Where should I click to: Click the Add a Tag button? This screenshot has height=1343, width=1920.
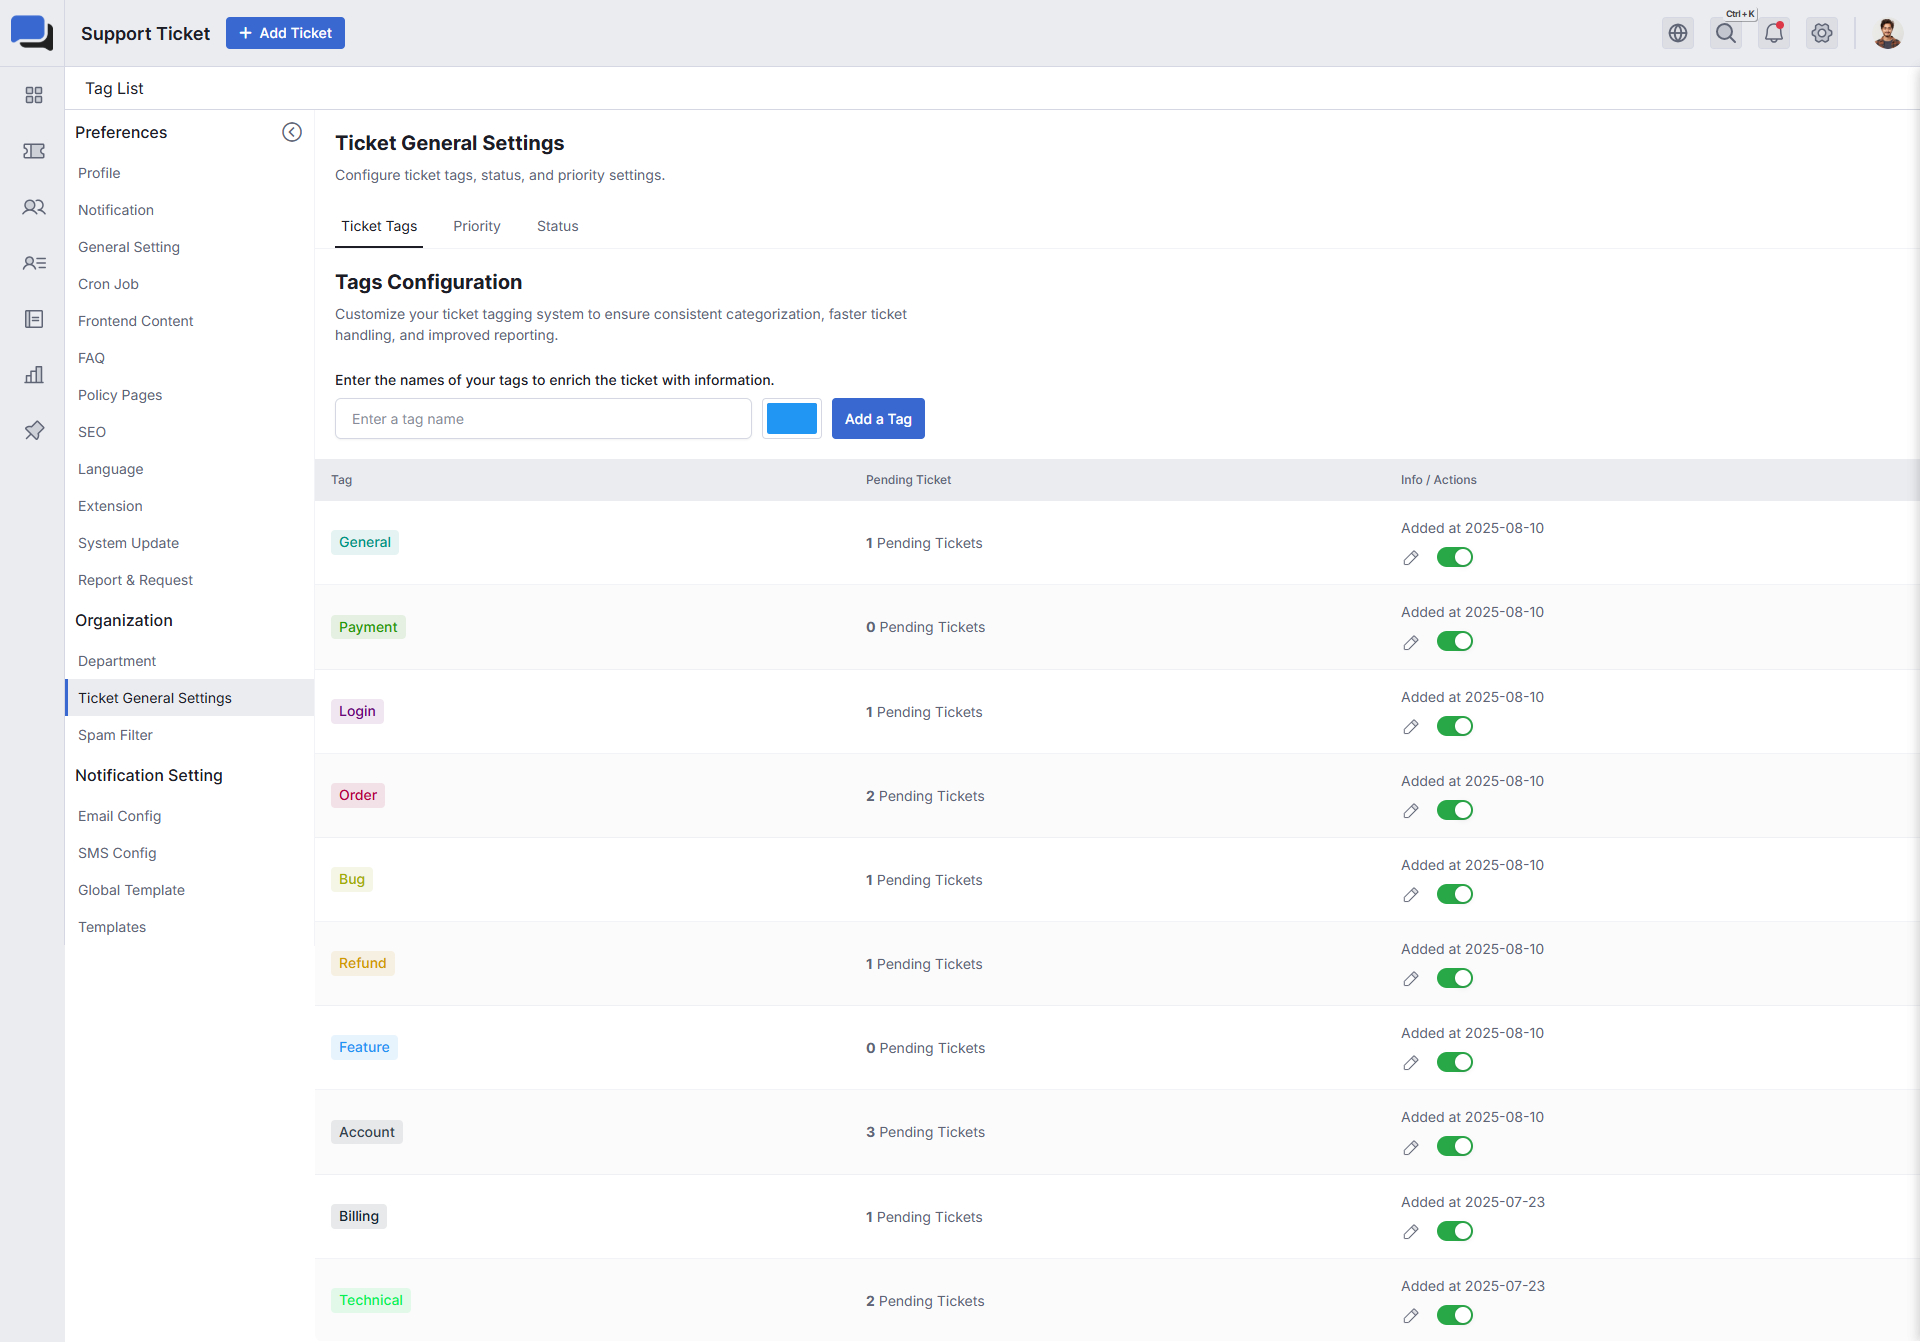(878, 419)
